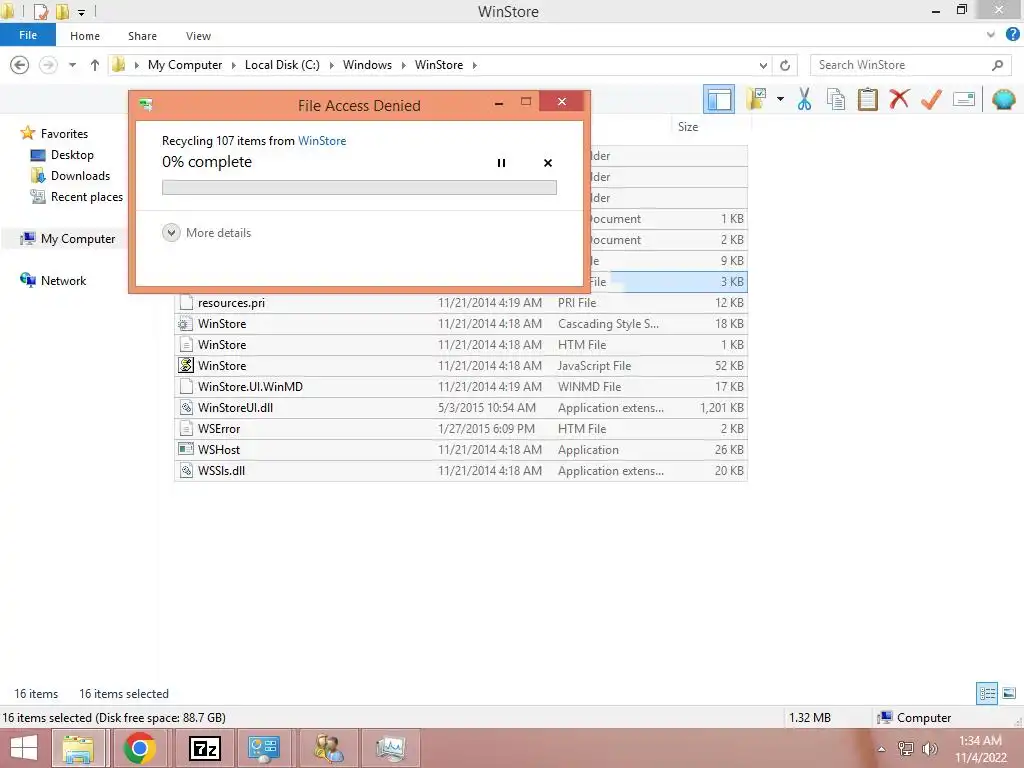Click the WinStore link in the dialog
The width and height of the screenshot is (1024, 768).
pos(322,140)
